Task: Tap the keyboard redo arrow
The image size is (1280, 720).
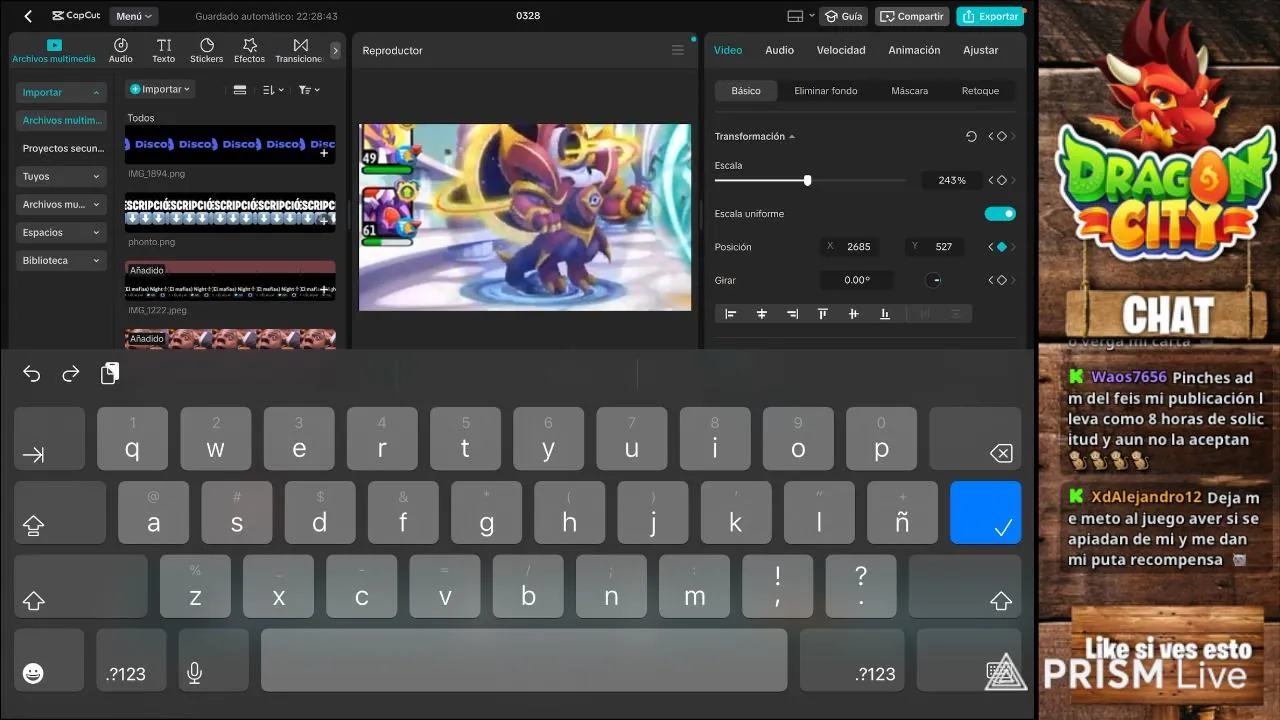Action: tap(71, 374)
